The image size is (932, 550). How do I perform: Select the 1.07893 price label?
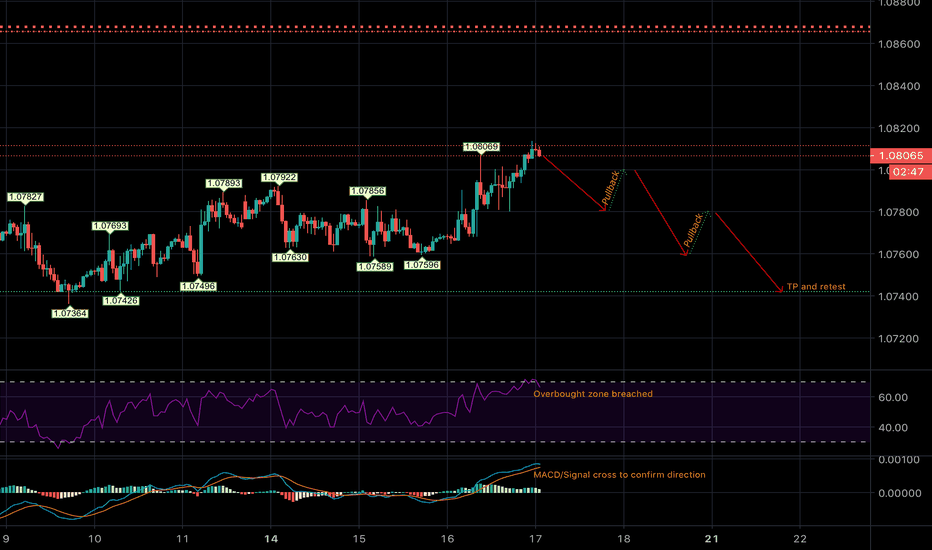tap(224, 183)
